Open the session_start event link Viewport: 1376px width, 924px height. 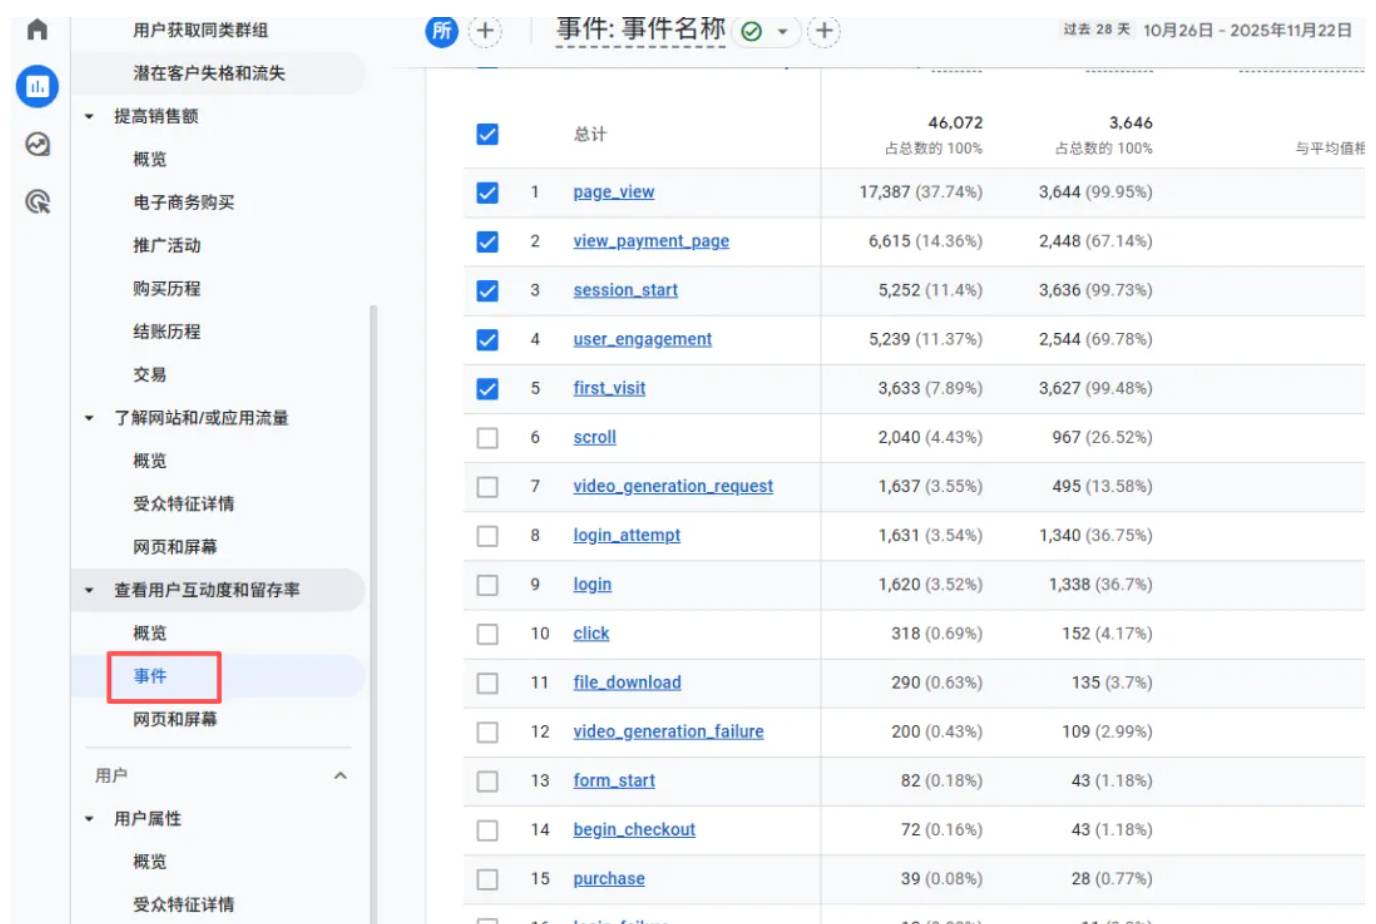(x=625, y=290)
